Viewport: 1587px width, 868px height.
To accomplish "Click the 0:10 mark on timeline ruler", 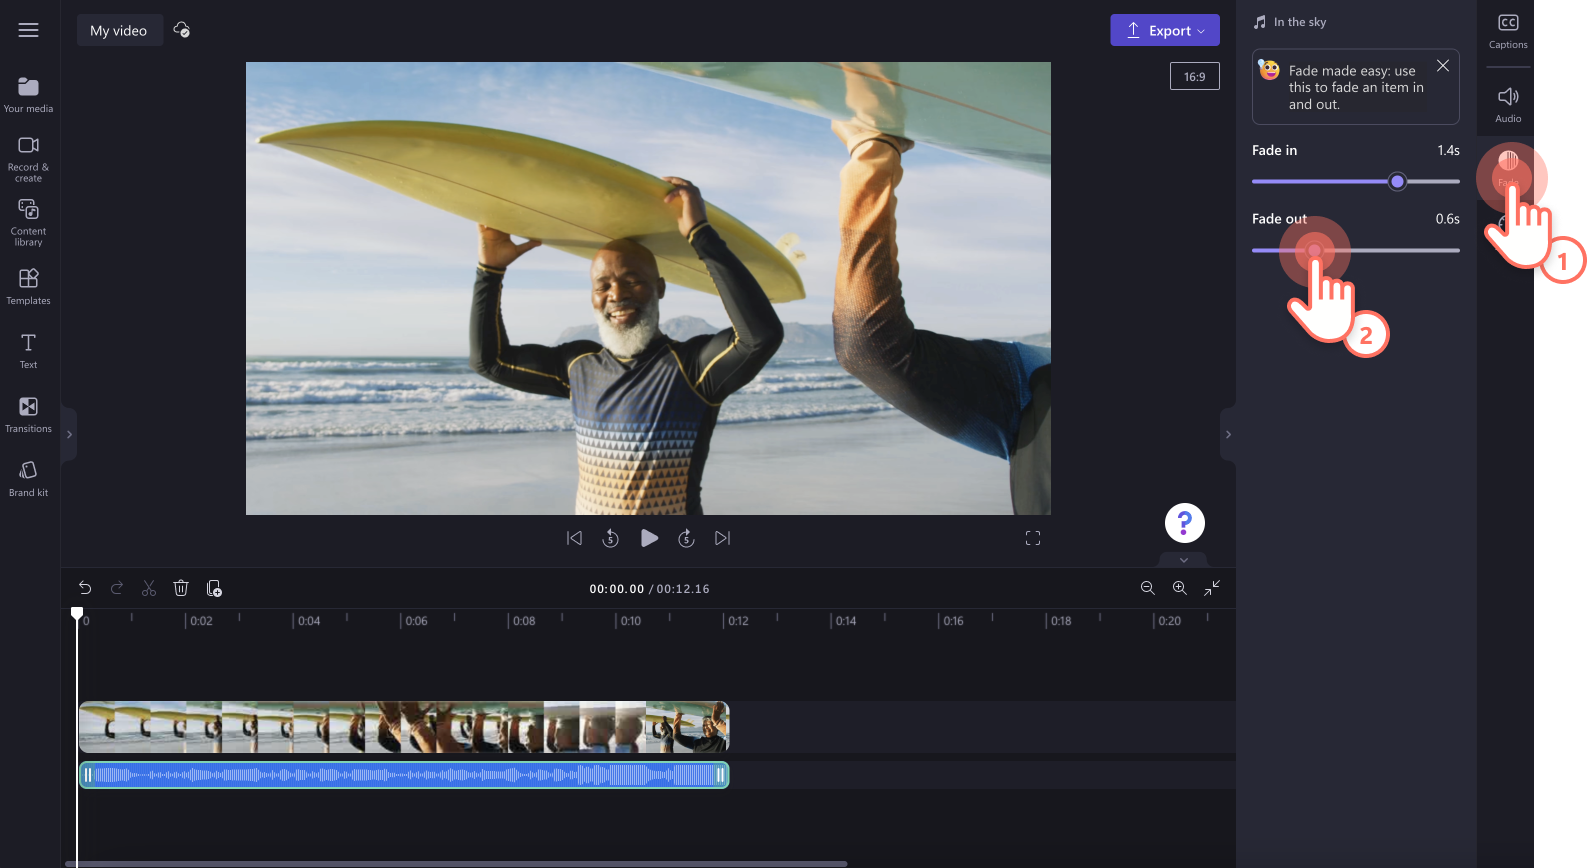I will pyautogui.click(x=630, y=621).
